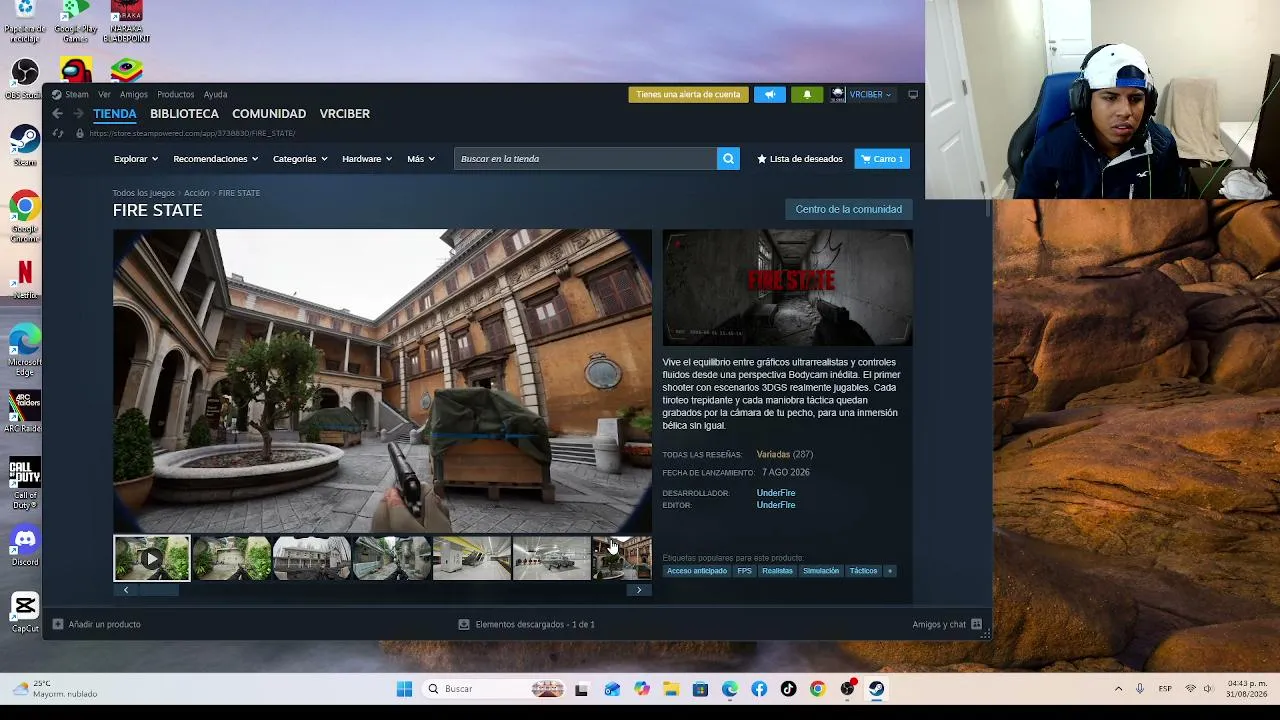Click the VRCIBER profile avatar
Image resolution: width=1280 pixels, height=720 pixels.
point(838,95)
